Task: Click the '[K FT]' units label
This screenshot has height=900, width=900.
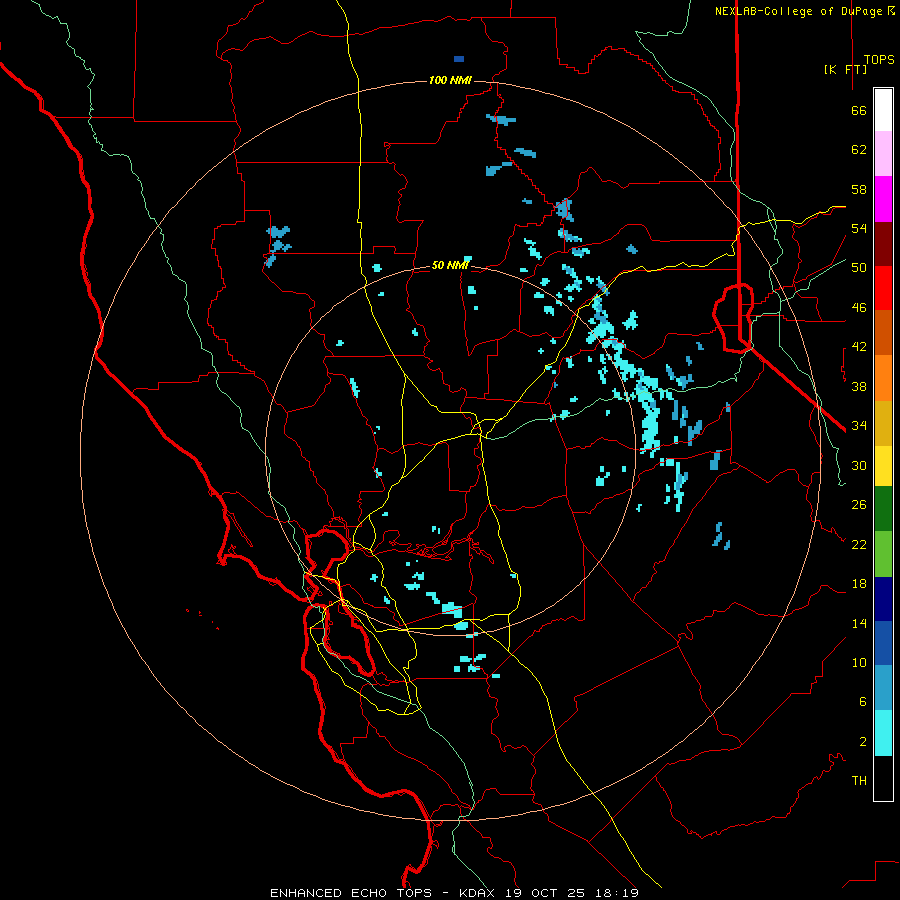Action: tap(845, 69)
